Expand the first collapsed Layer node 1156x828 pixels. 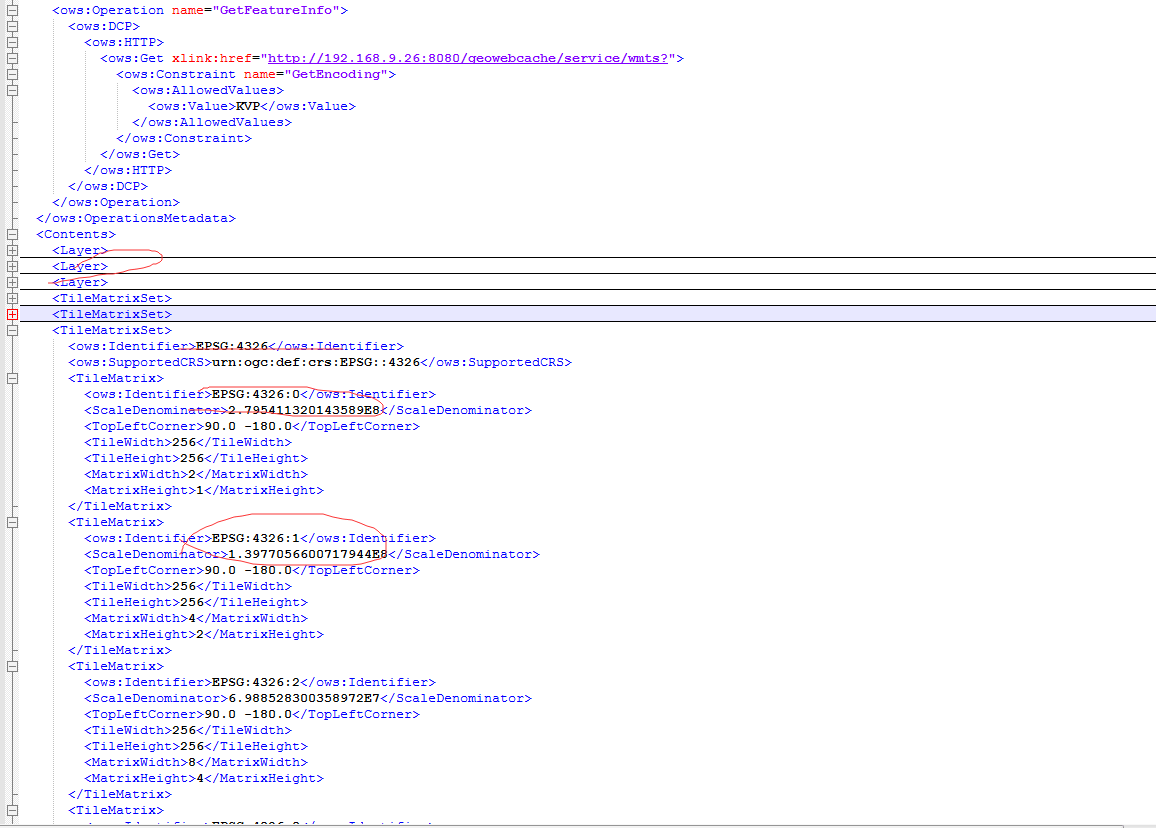pyautogui.click(x=12, y=250)
